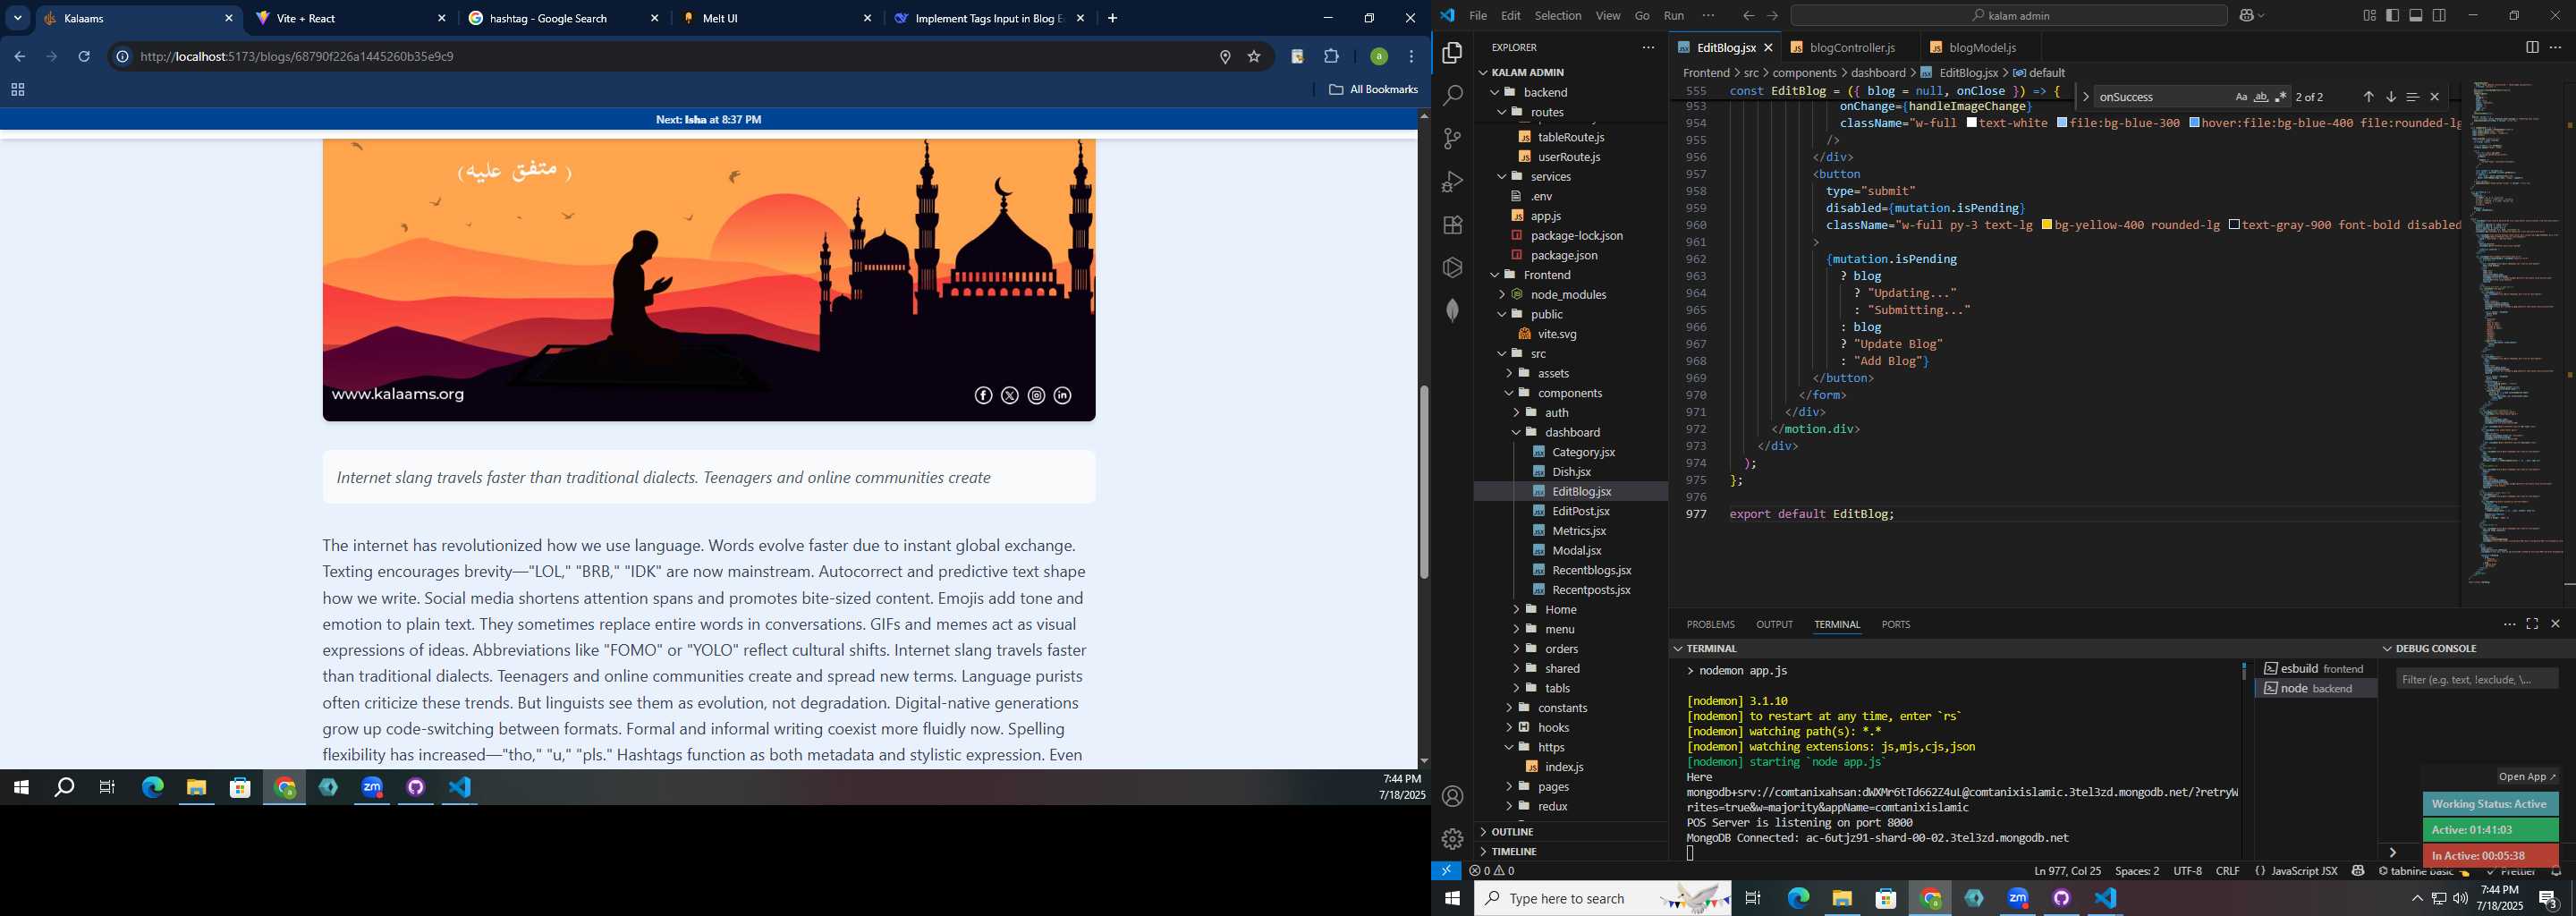This screenshot has height=916, width=2576.
Task: Open the Chrome profile avatar
Action: click(1378, 57)
